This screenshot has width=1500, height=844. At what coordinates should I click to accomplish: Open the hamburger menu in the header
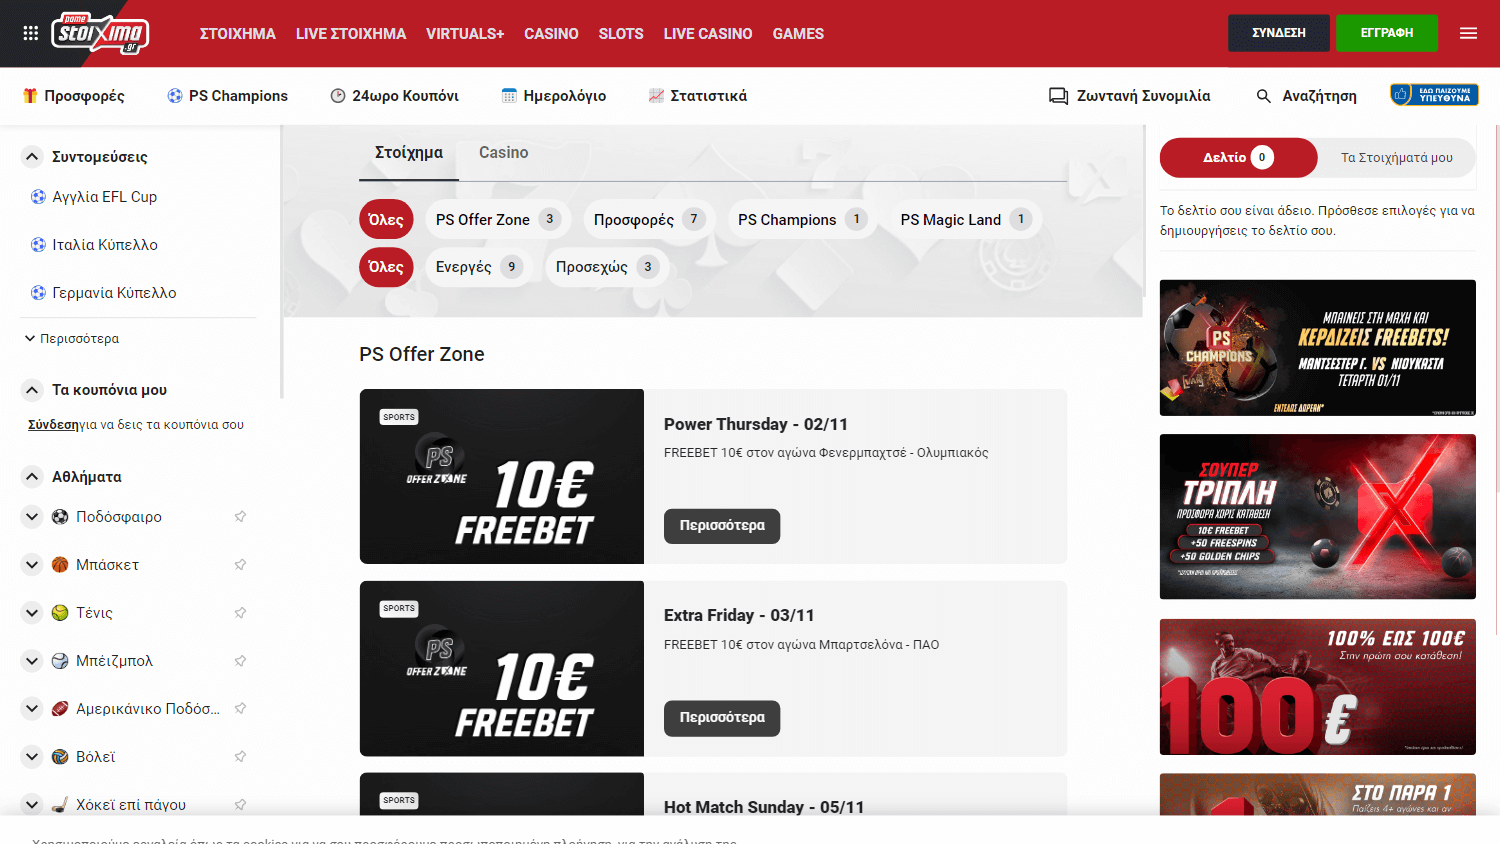[x=1468, y=33]
